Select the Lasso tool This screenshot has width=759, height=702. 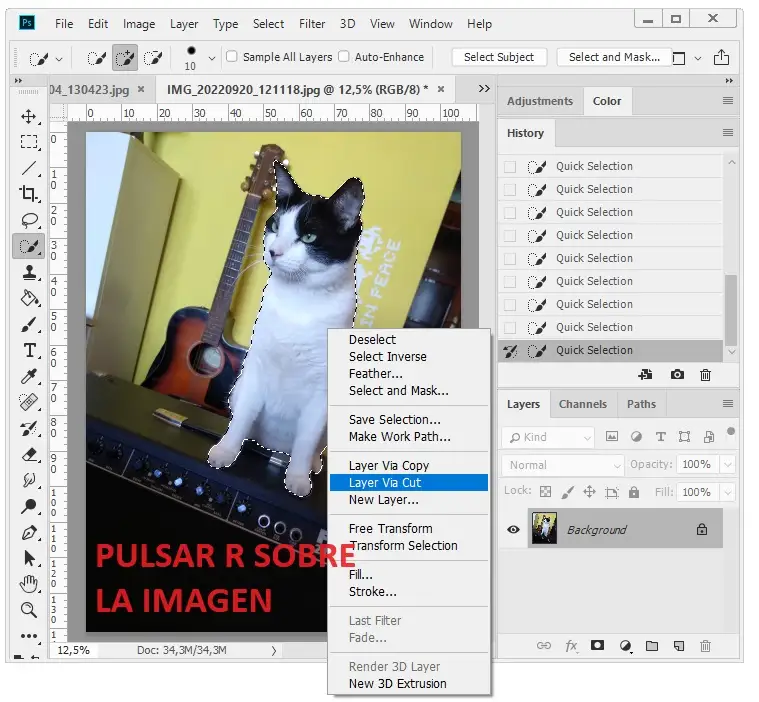point(29,220)
